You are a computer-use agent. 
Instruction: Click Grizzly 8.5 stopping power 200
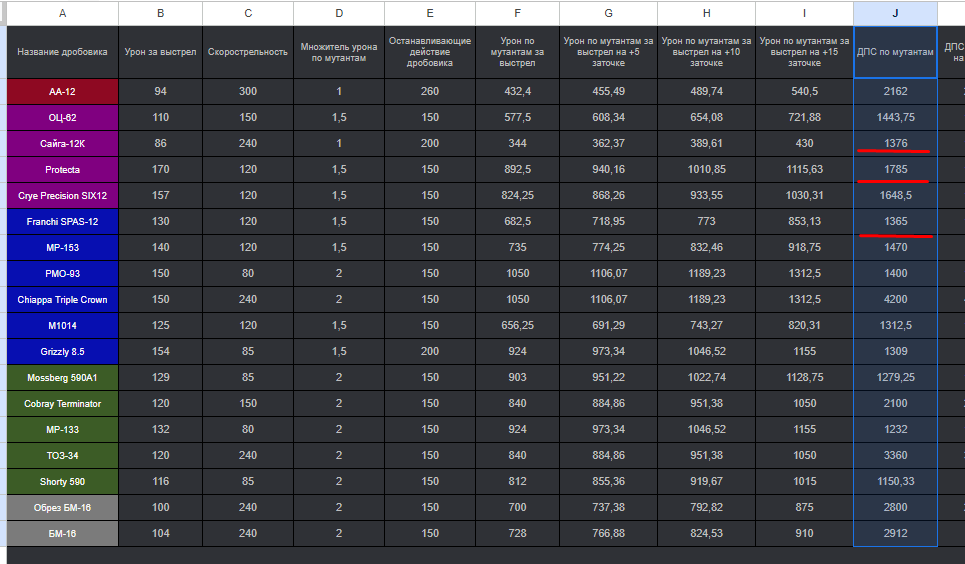(x=430, y=351)
